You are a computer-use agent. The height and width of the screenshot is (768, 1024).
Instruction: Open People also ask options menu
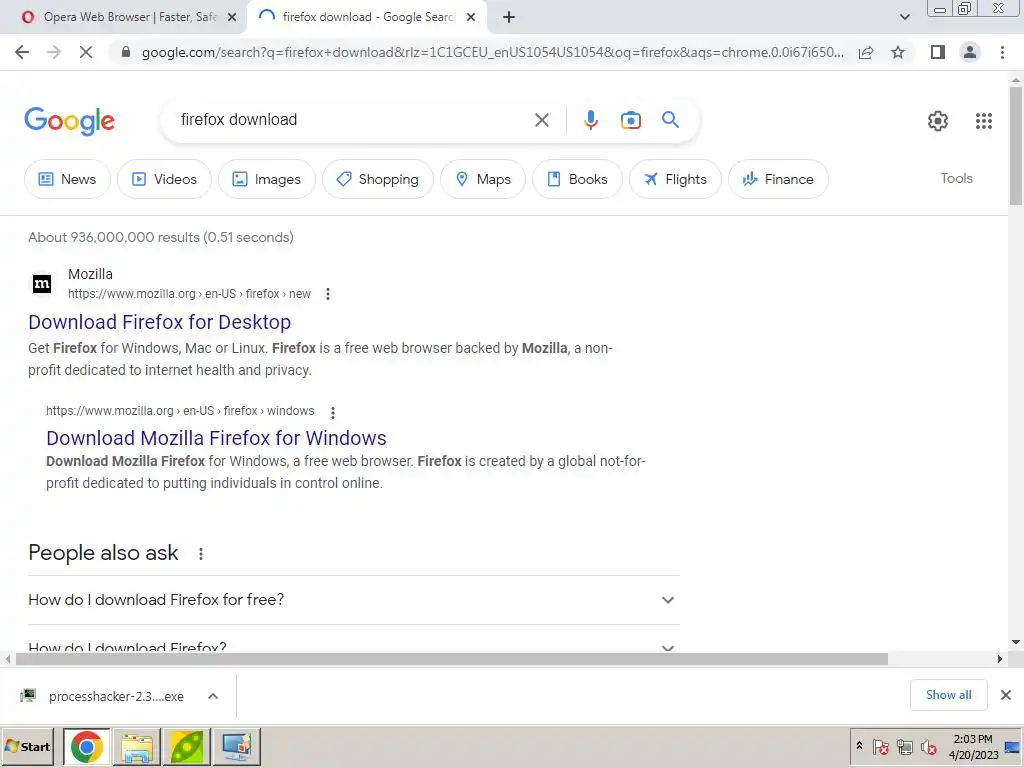pyautogui.click(x=200, y=554)
